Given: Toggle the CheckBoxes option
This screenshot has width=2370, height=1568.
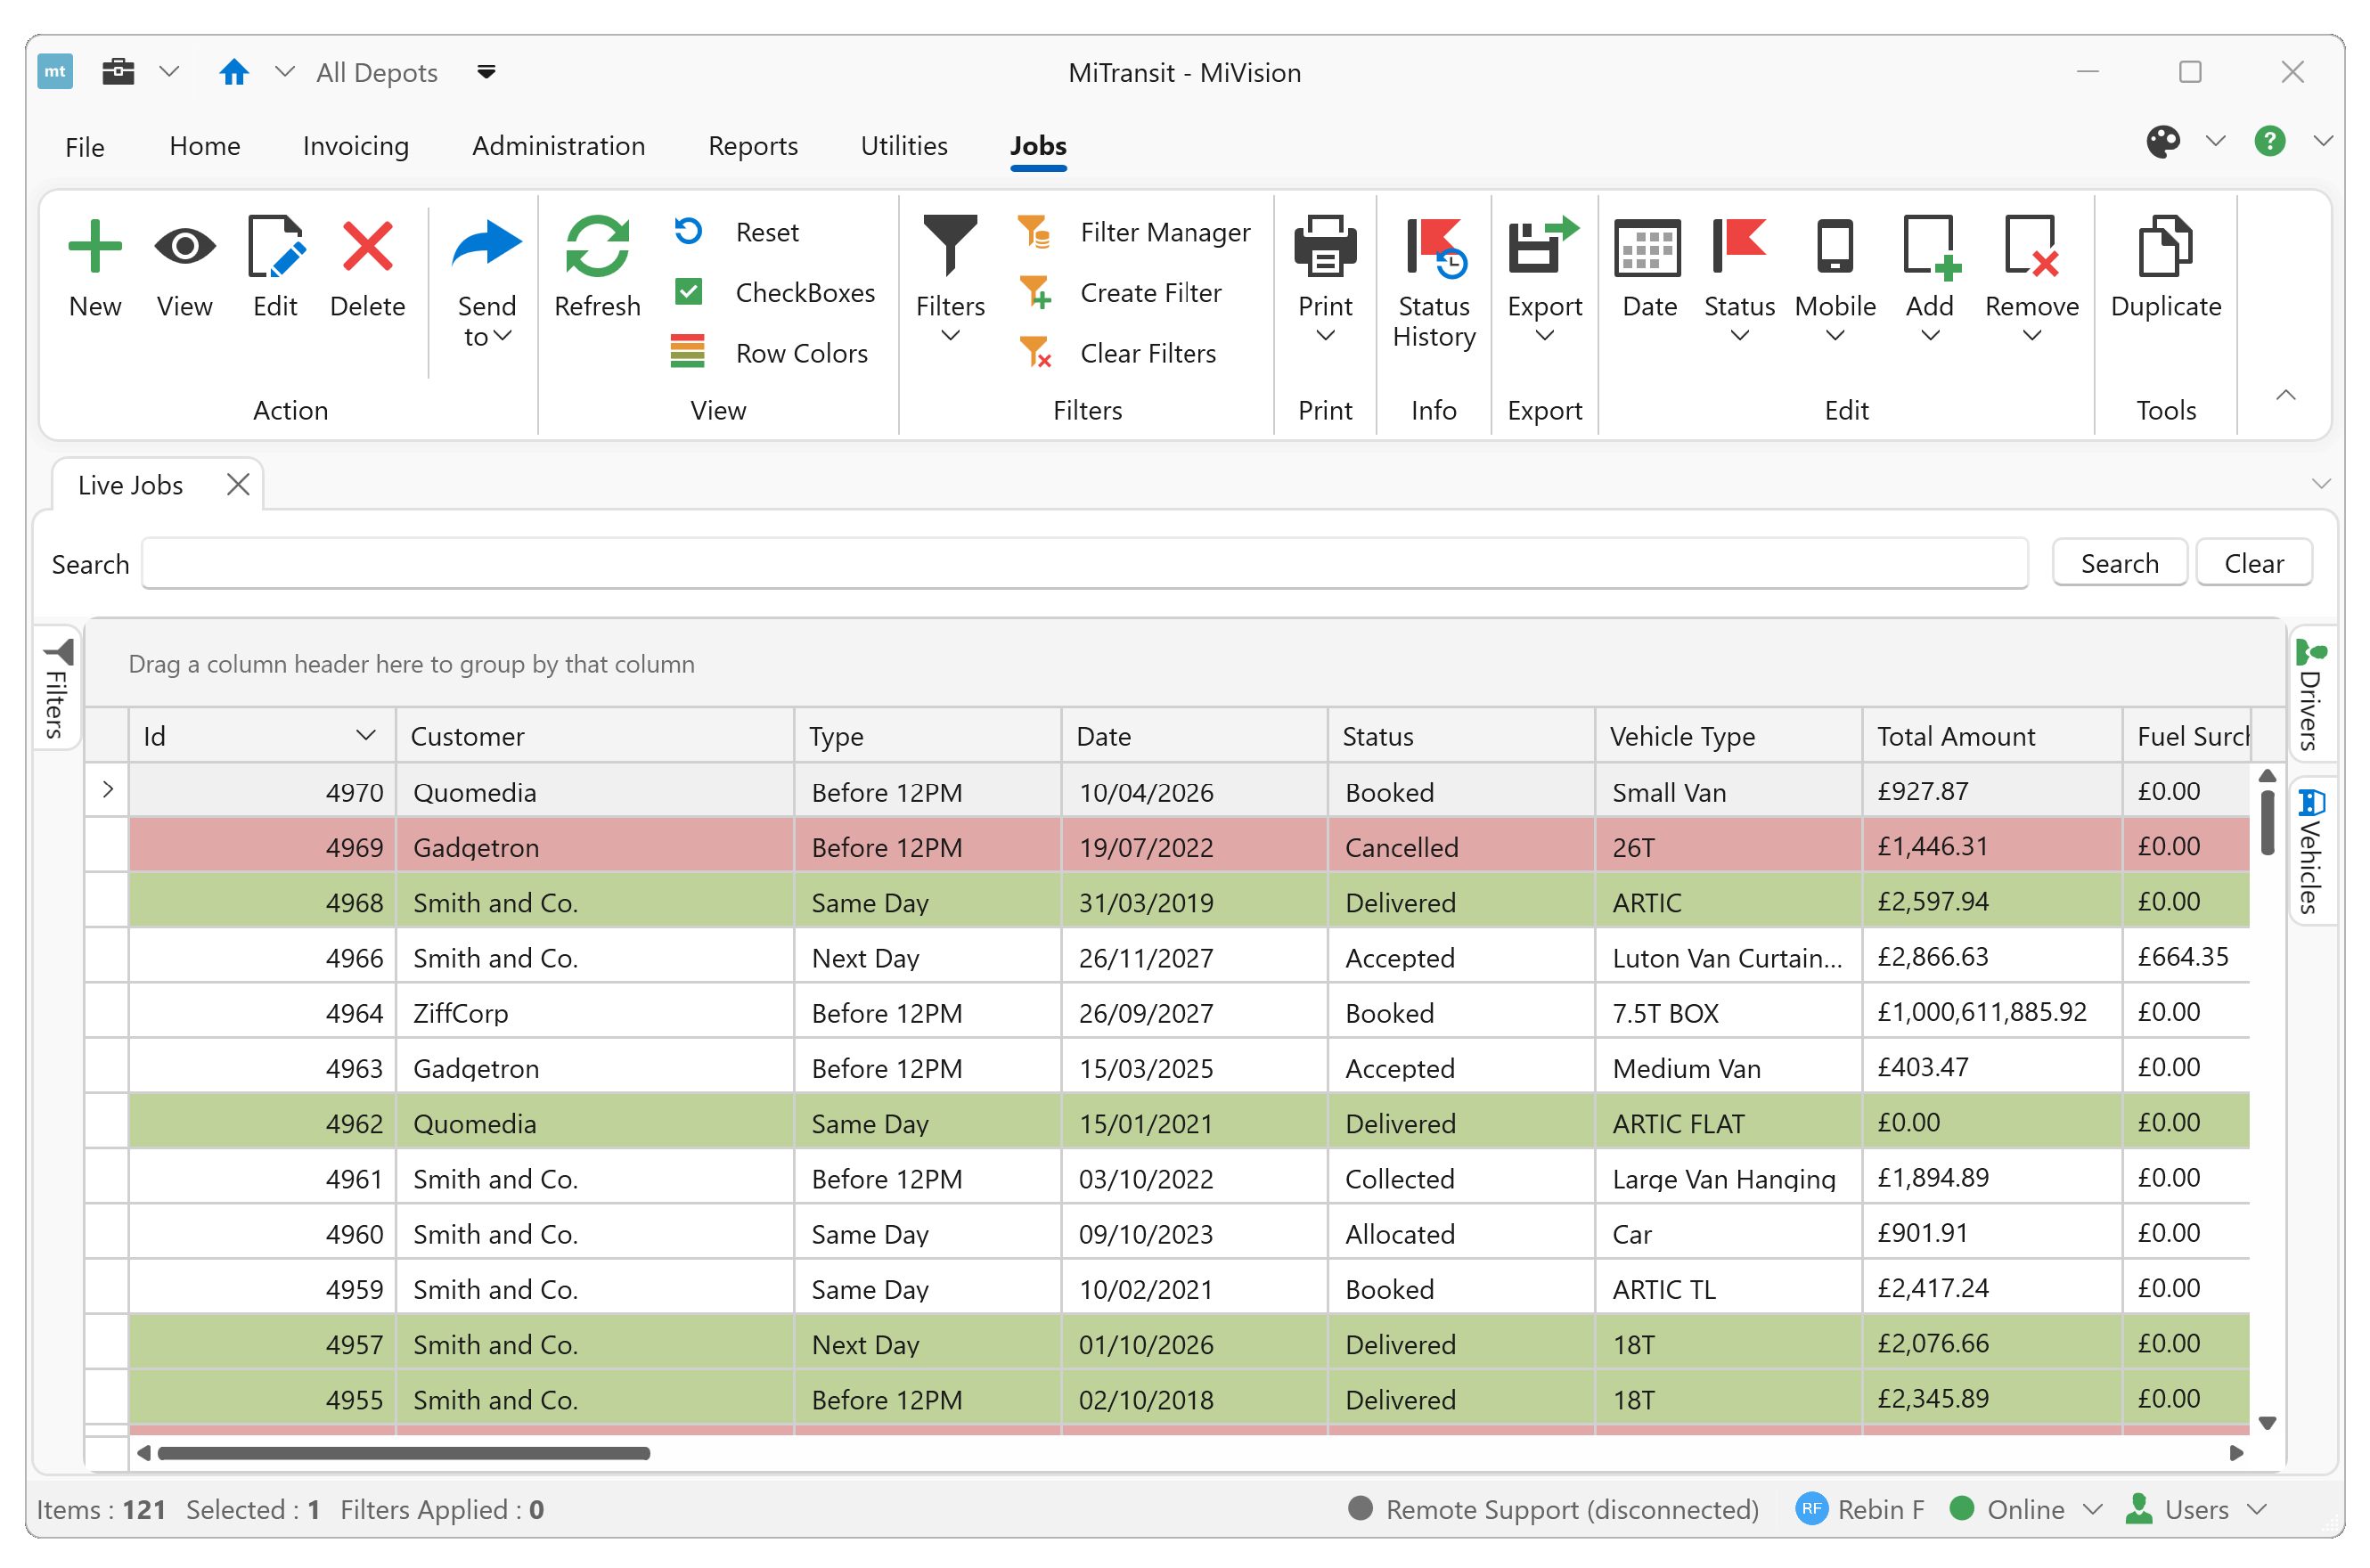Looking at the screenshot, I should coord(688,293).
